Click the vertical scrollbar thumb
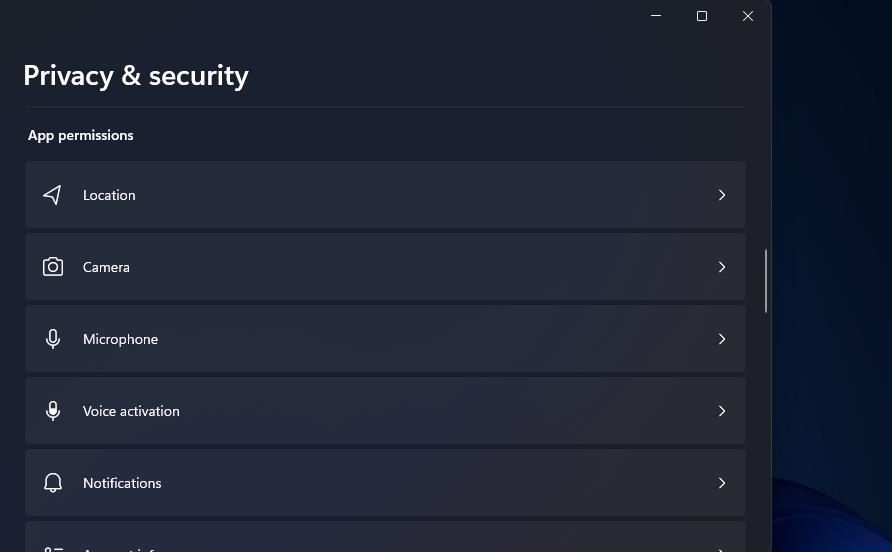The height and width of the screenshot is (552, 892). tap(766, 281)
